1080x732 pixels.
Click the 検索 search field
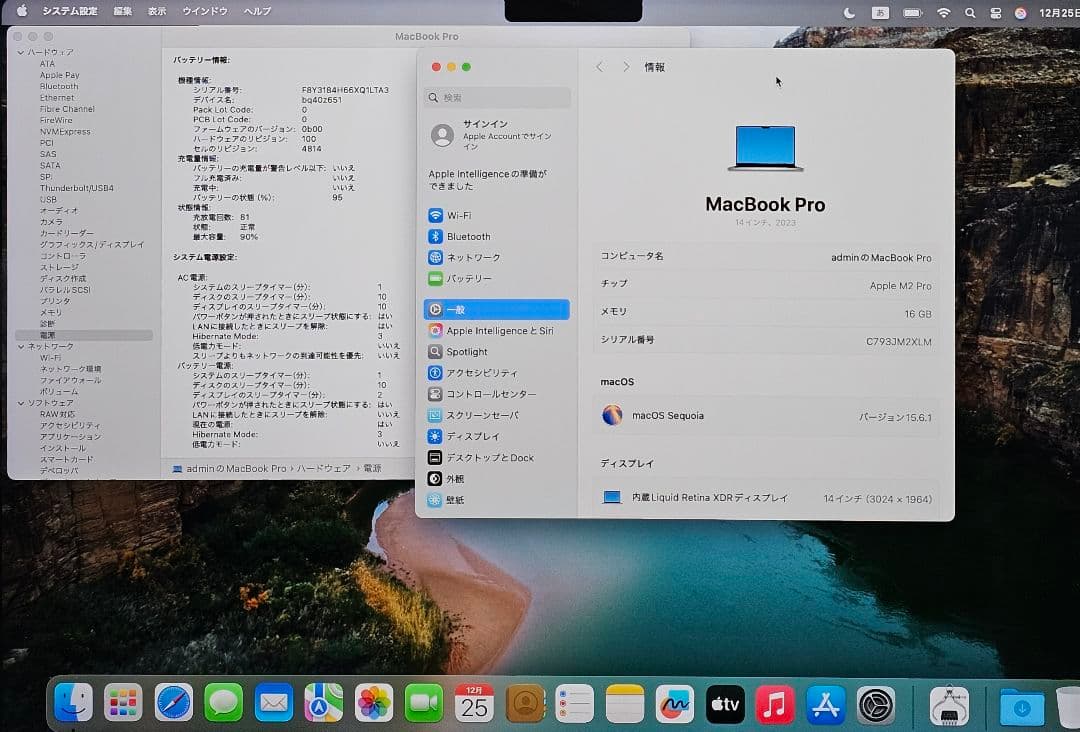[497, 97]
